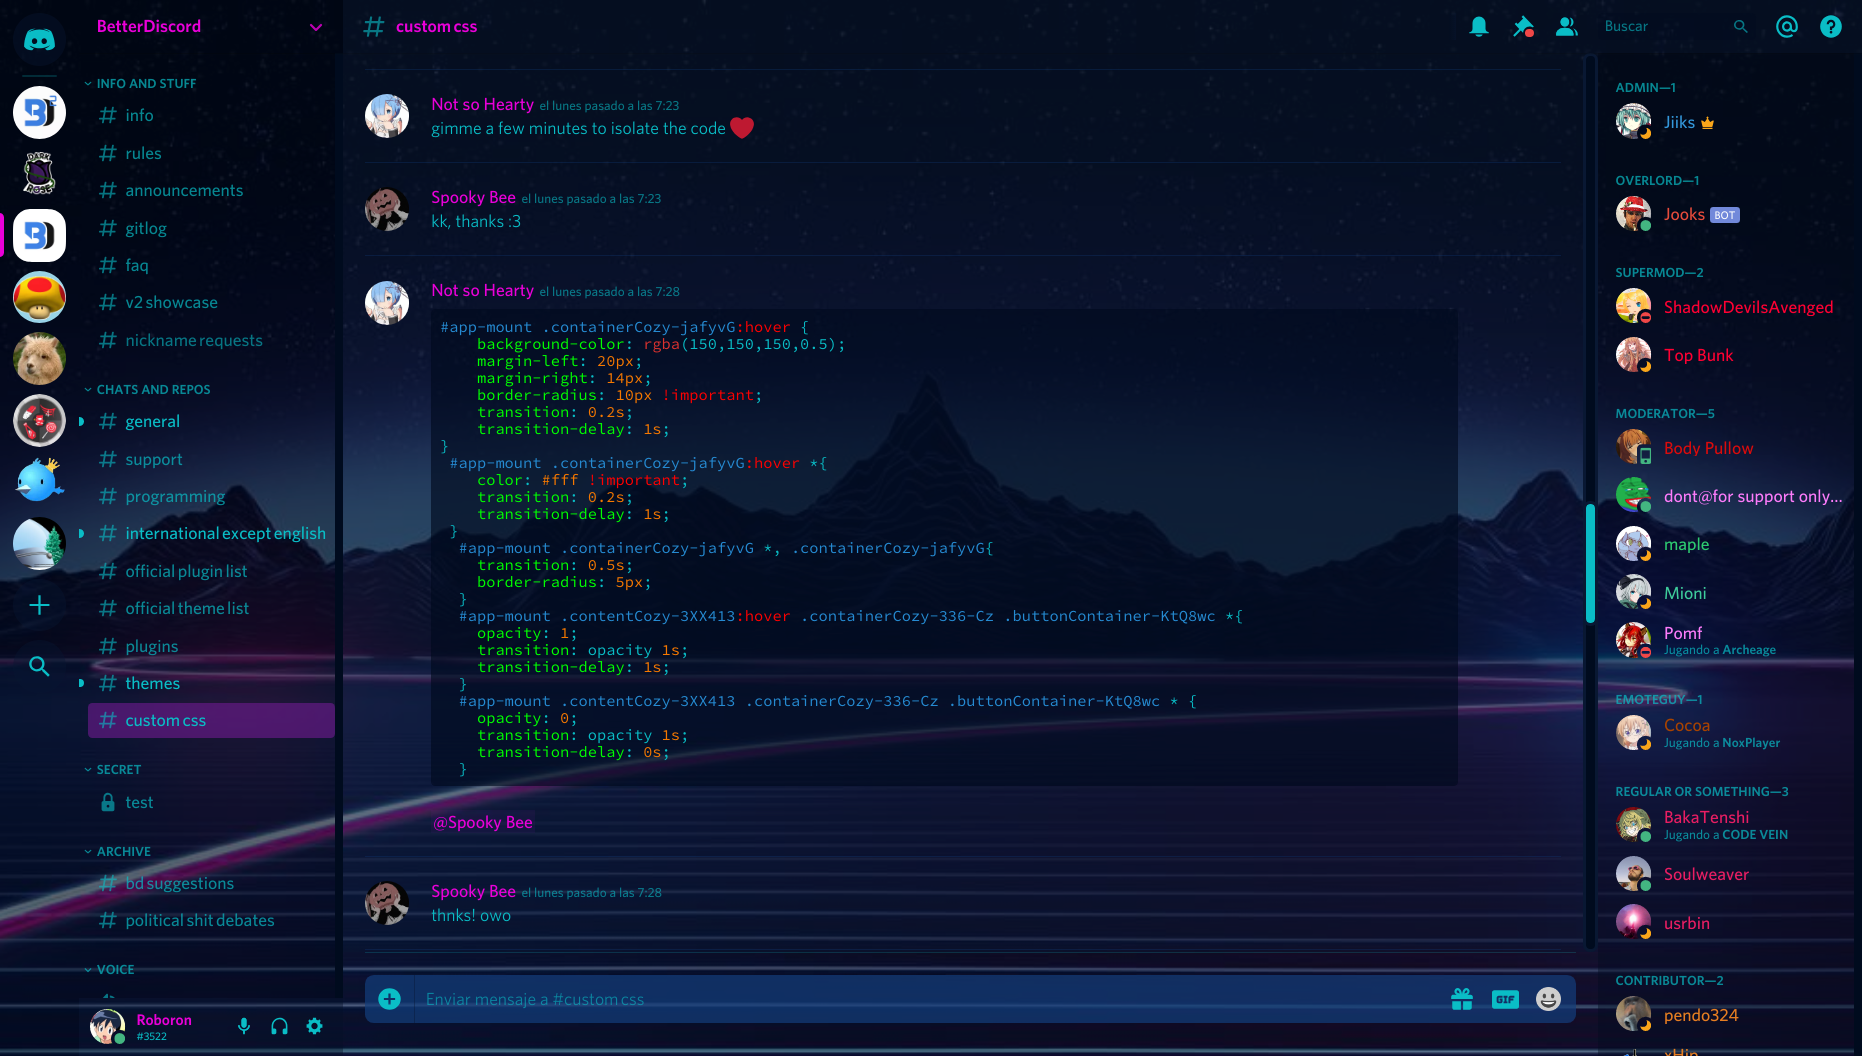Open the mentions inbox
1862x1056 pixels.
tap(1786, 27)
